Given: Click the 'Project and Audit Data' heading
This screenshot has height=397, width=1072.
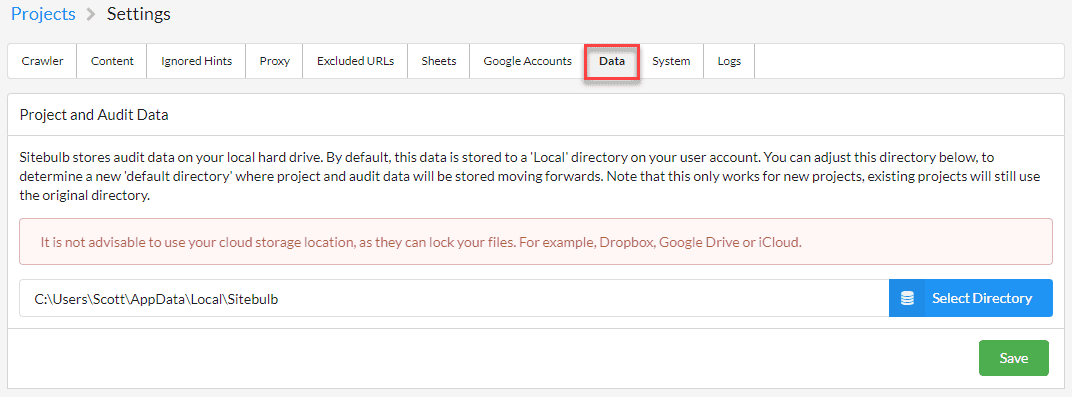Looking at the screenshot, I should [94, 115].
